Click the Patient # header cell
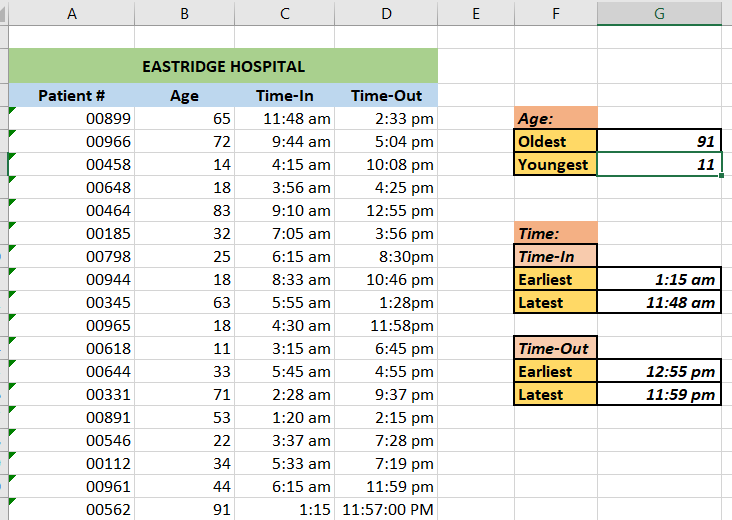This screenshot has width=732, height=520. coord(71,96)
